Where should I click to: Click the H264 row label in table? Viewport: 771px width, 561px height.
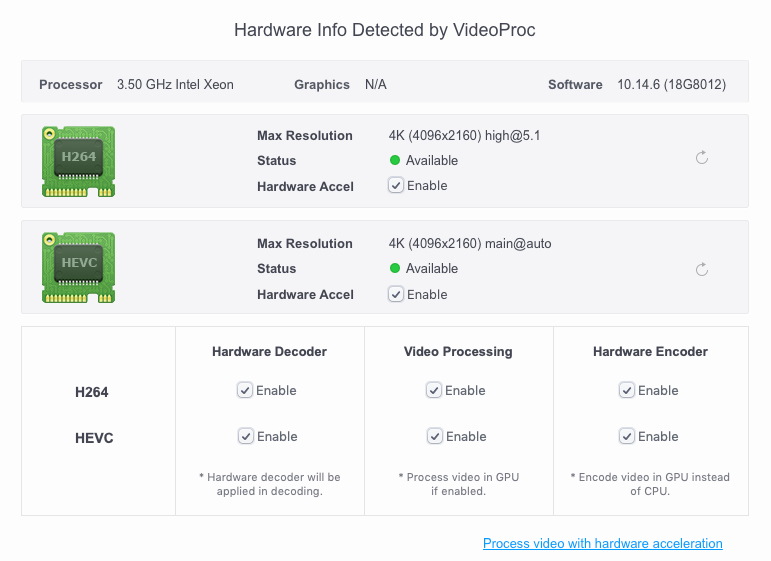(x=92, y=392)
